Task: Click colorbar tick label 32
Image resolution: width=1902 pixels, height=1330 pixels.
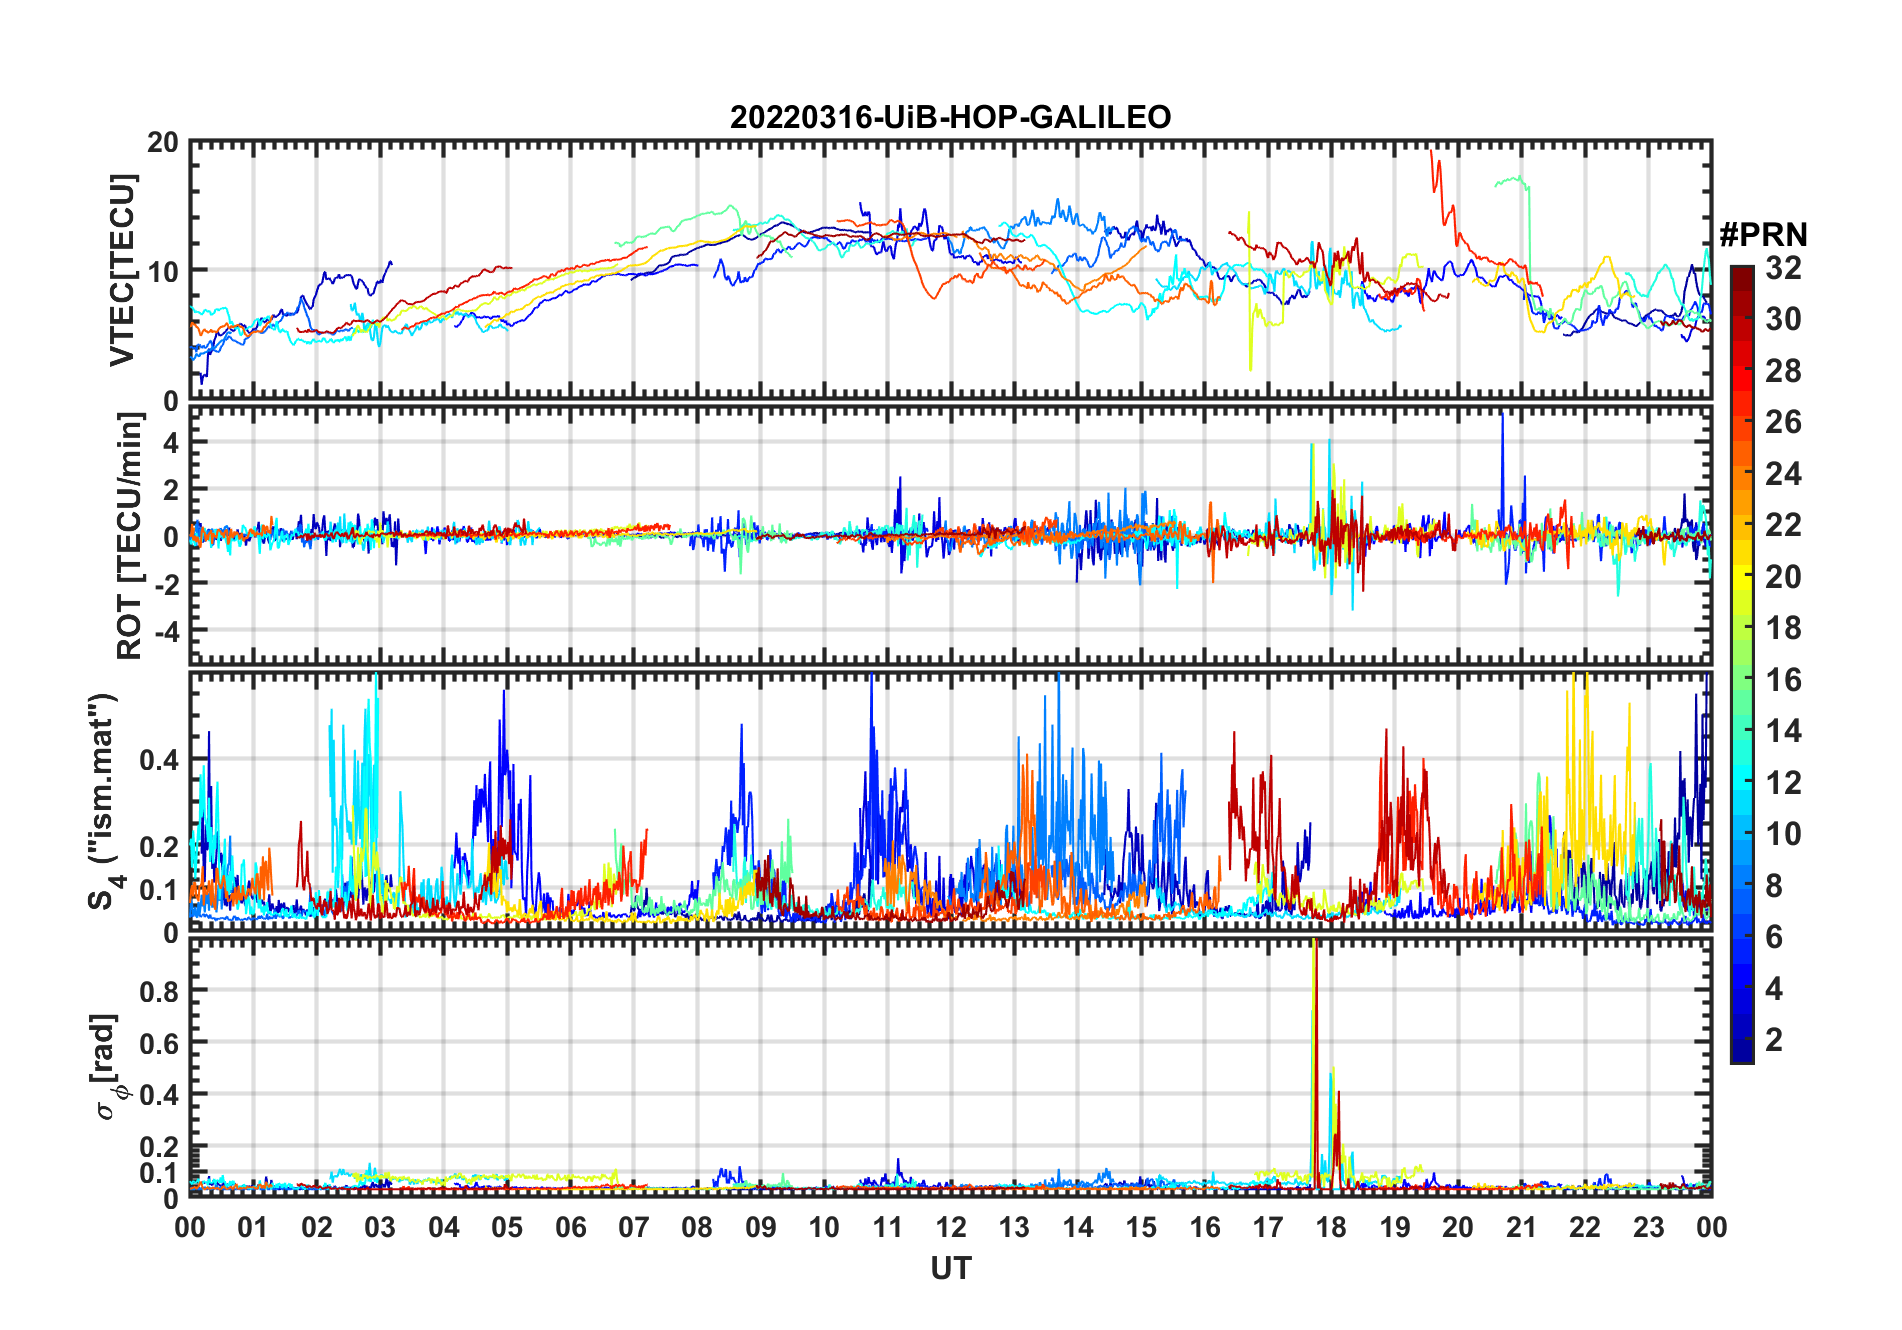Action: [1783, 268]
